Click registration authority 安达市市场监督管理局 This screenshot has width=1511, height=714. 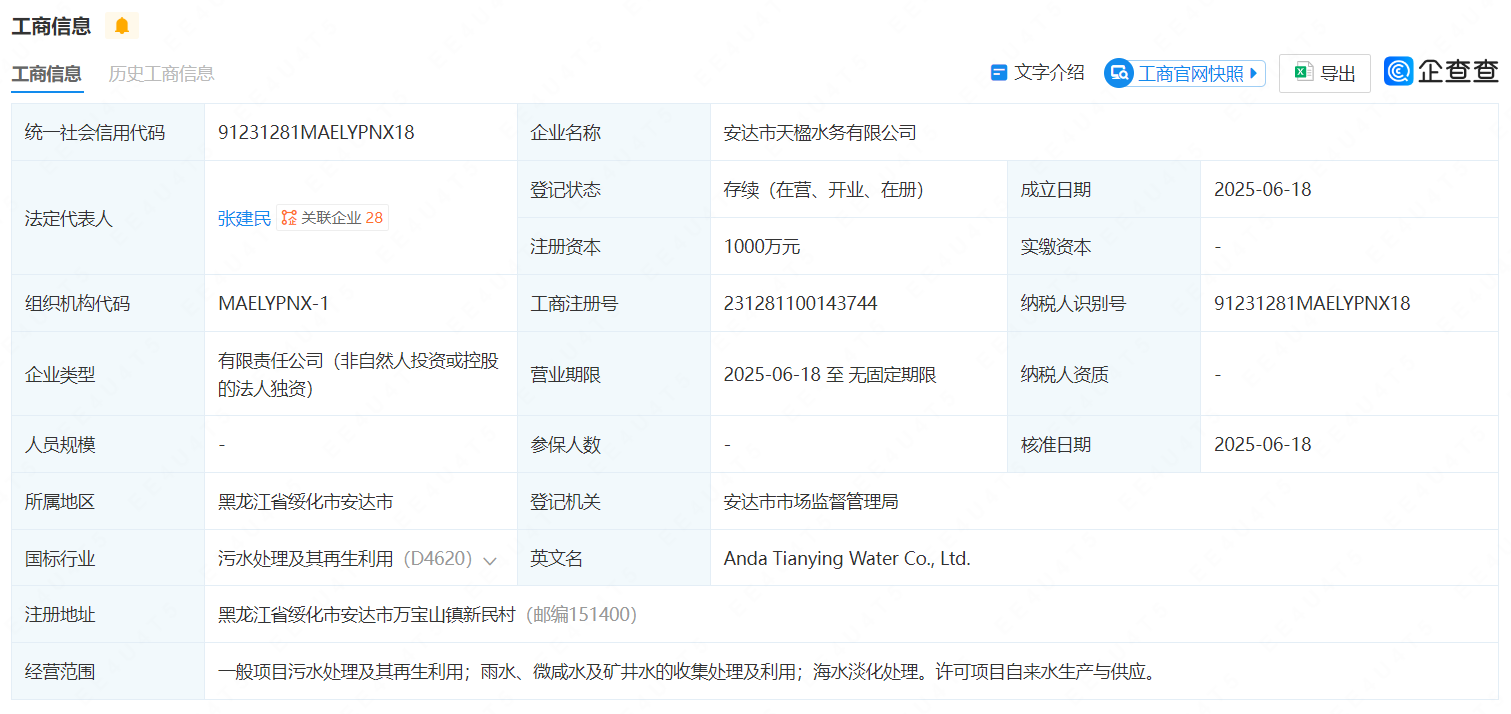811,501
